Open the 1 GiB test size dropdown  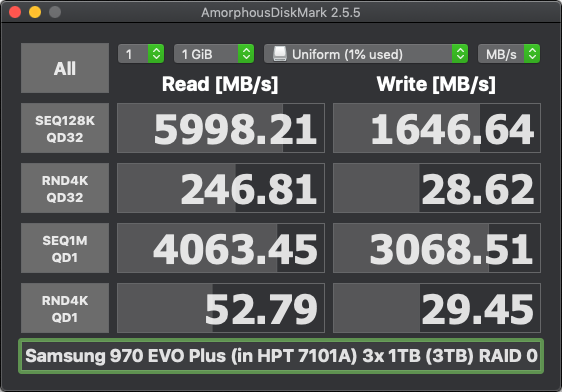click(214, 54)
